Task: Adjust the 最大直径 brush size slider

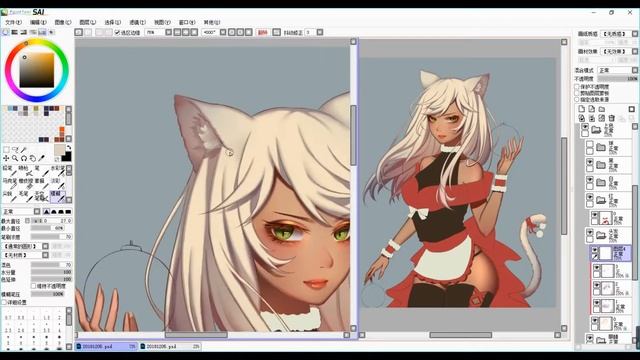Action: 51,221
